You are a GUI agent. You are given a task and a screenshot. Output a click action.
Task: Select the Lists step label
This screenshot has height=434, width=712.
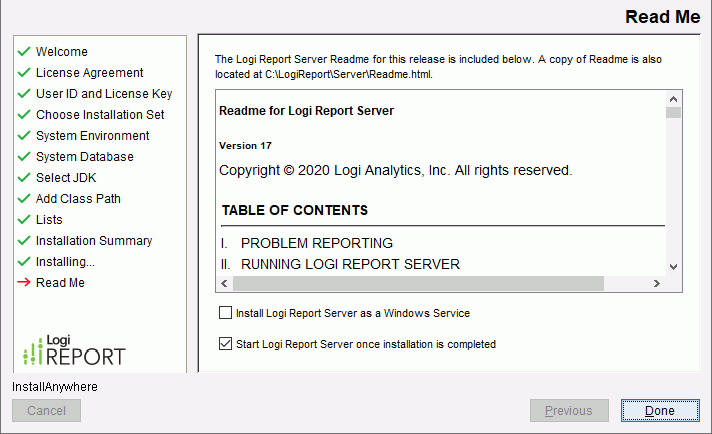[49, 219]
